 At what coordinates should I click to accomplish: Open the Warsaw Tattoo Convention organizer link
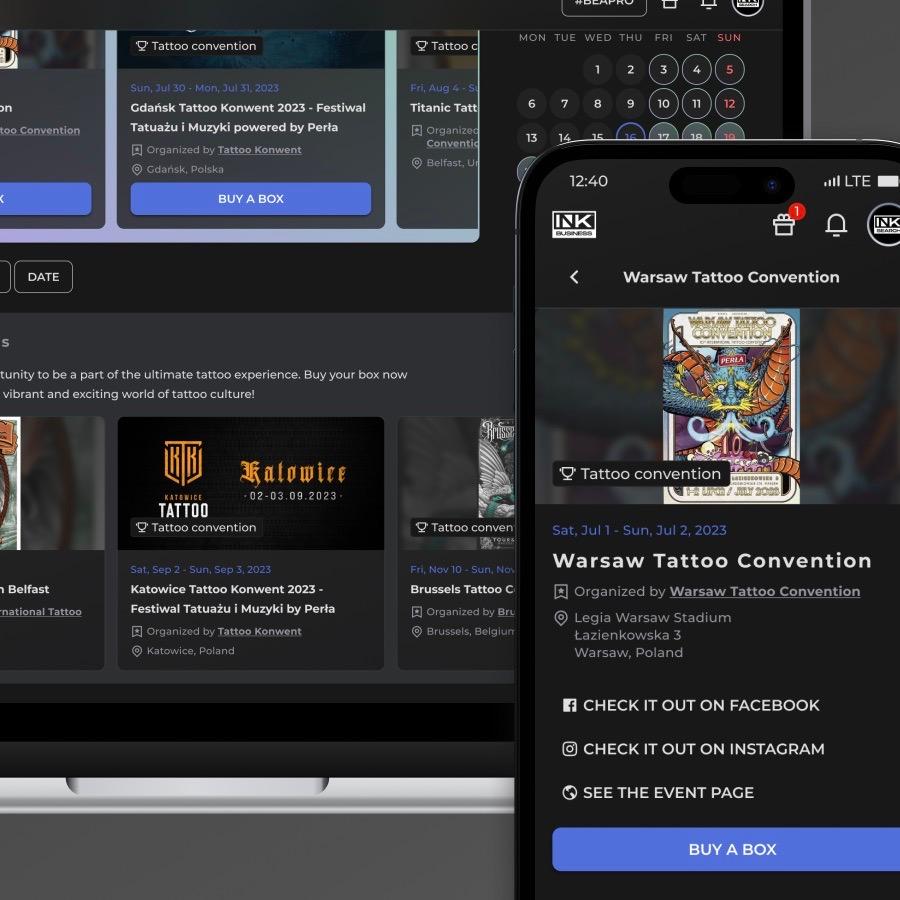tap(765, 592)
